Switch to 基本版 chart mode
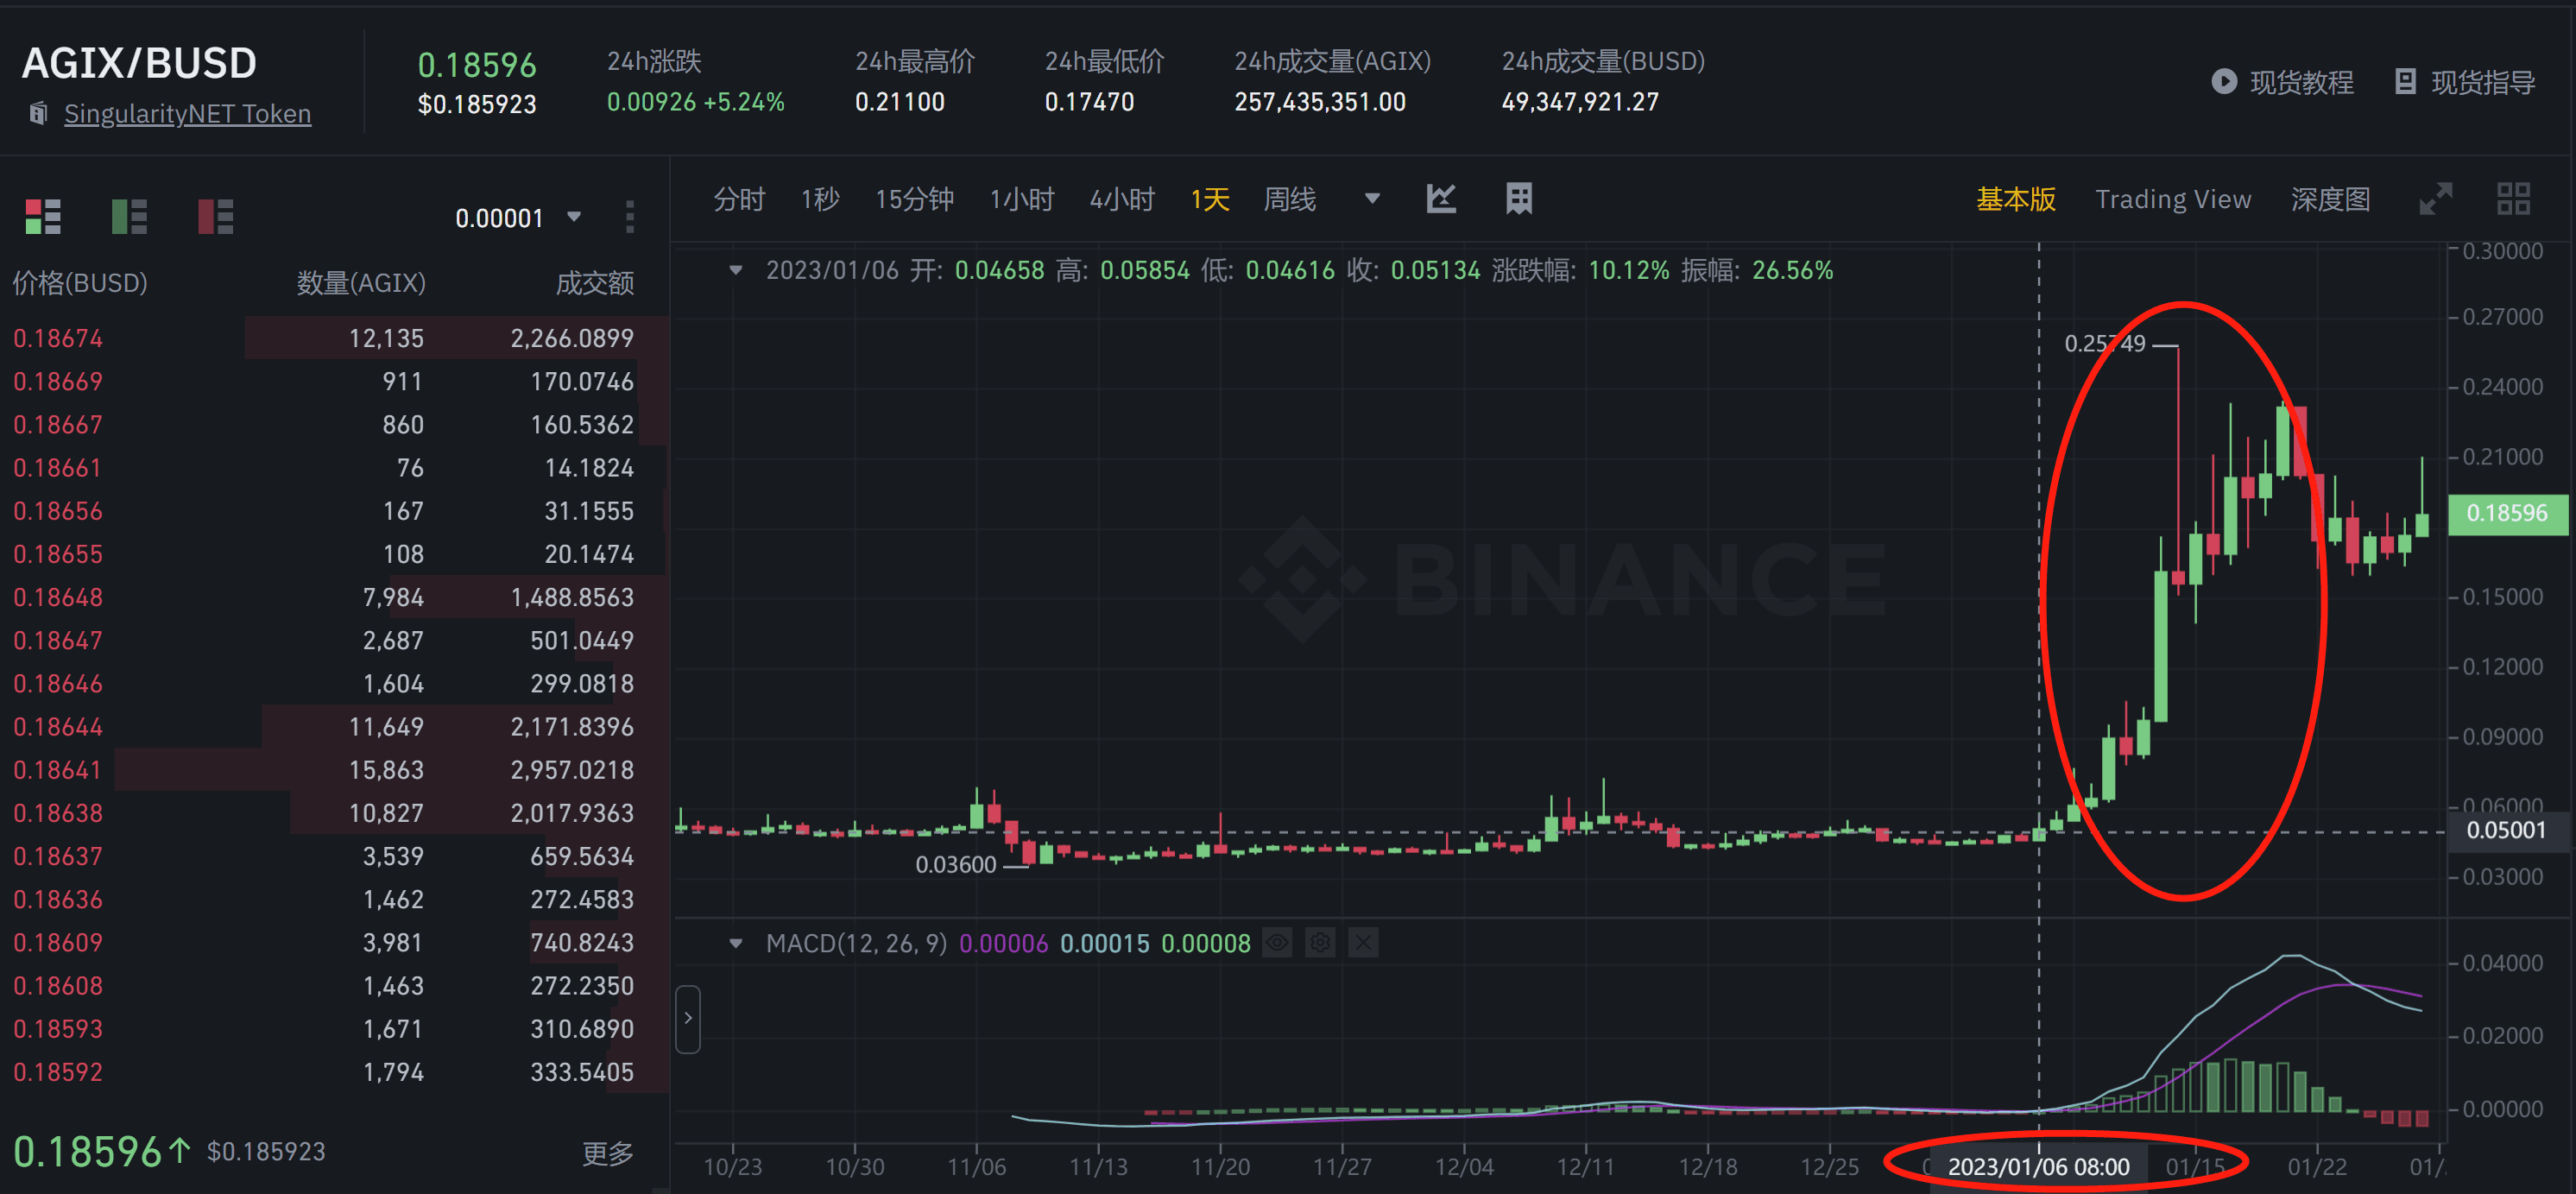 [2015, 200]
